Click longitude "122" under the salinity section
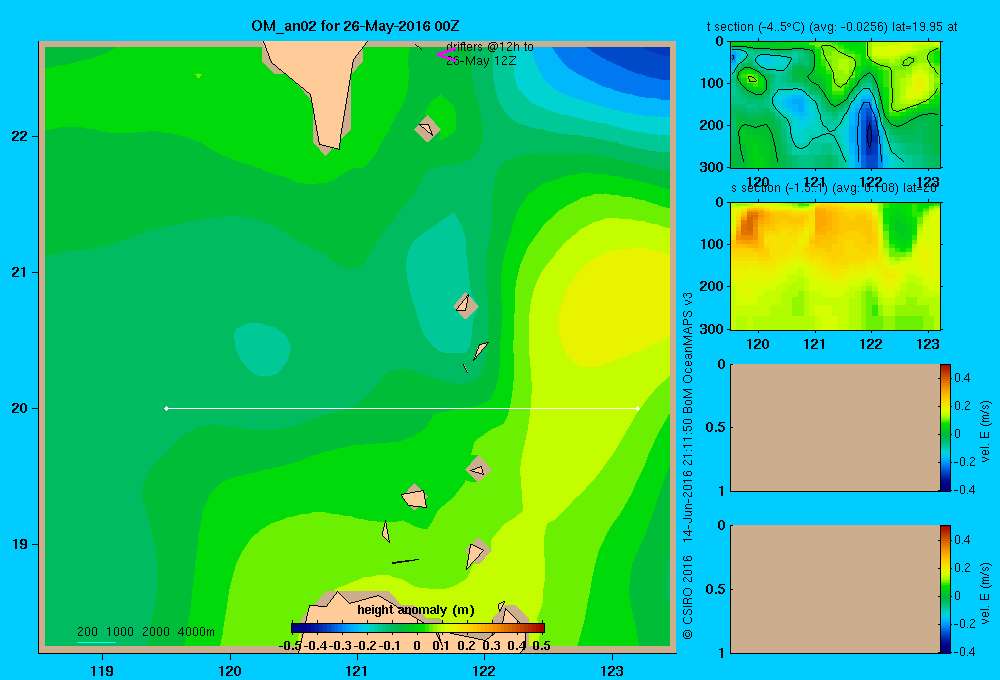Viewport: 1000px width, 680px height. (x=871, y=344)
